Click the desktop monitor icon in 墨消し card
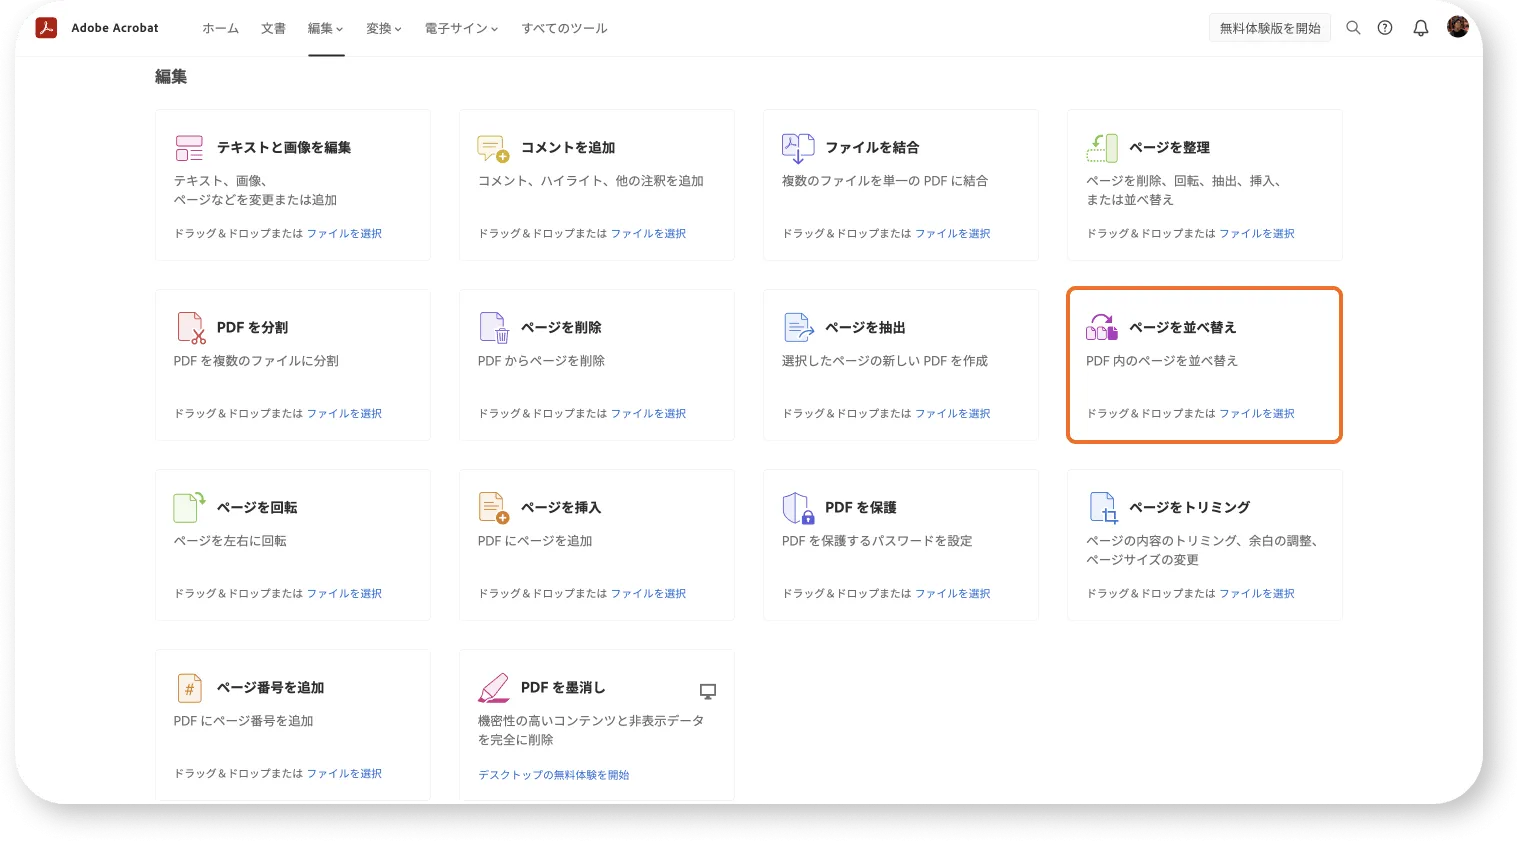Screen dimensions: 1517x844 [708, 691]
